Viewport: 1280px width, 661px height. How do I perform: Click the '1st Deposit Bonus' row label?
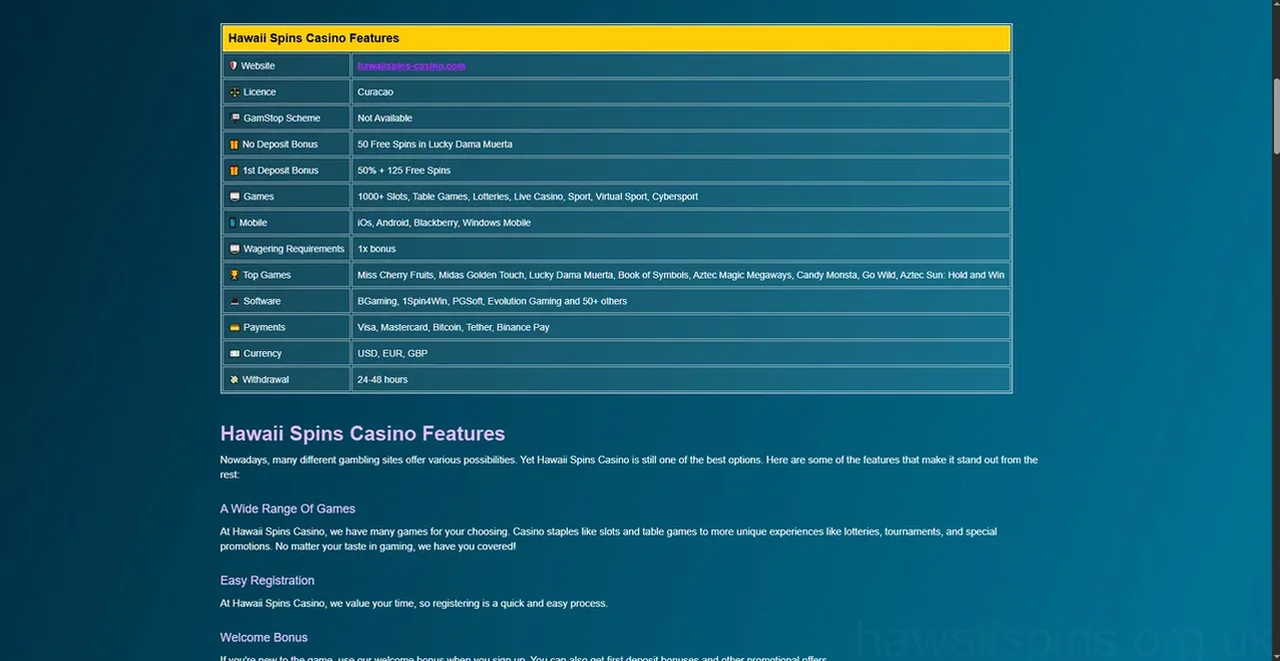281,170
